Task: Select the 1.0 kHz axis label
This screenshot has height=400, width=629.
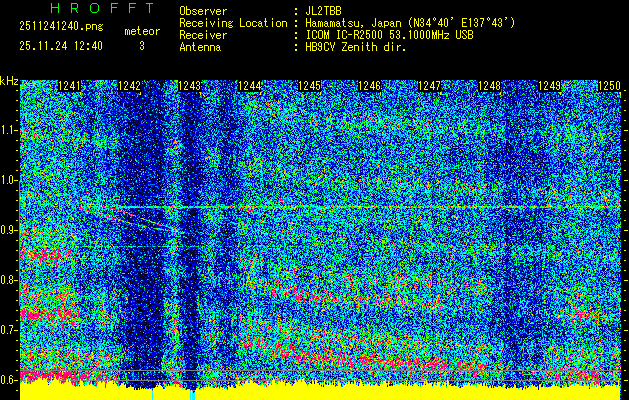Action: [x=9, y=180]
